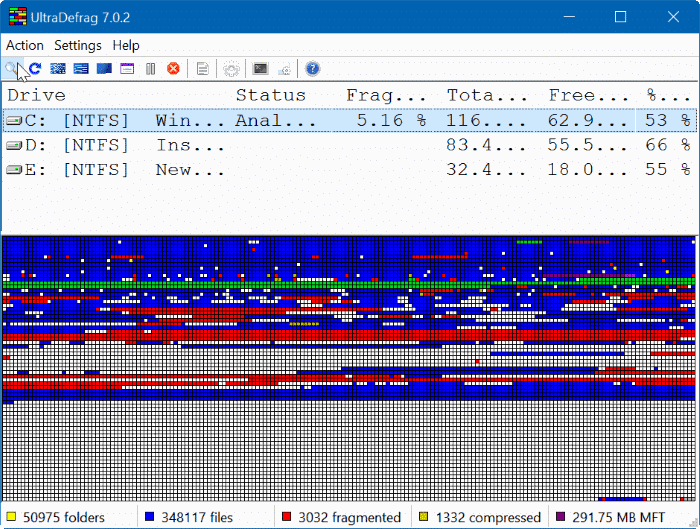Click the C: drive disk icon
The image size is (700, 529).
(14, 121)
